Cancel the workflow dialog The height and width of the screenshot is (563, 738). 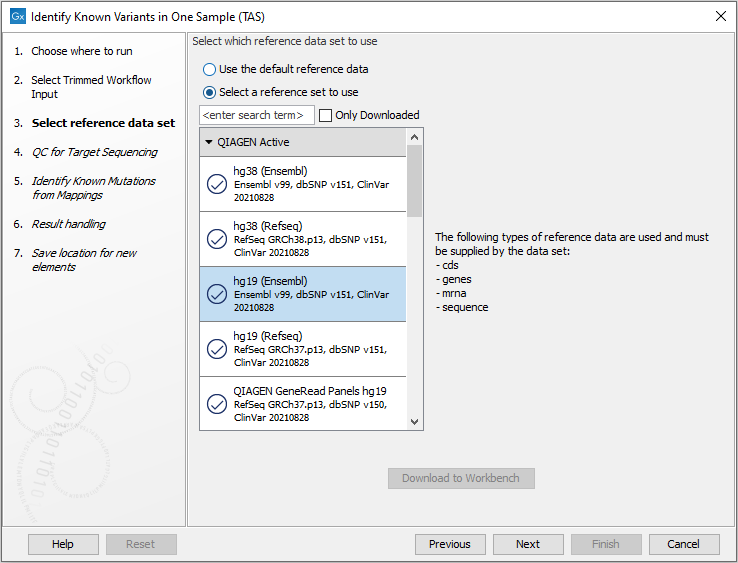click(684, 544)
